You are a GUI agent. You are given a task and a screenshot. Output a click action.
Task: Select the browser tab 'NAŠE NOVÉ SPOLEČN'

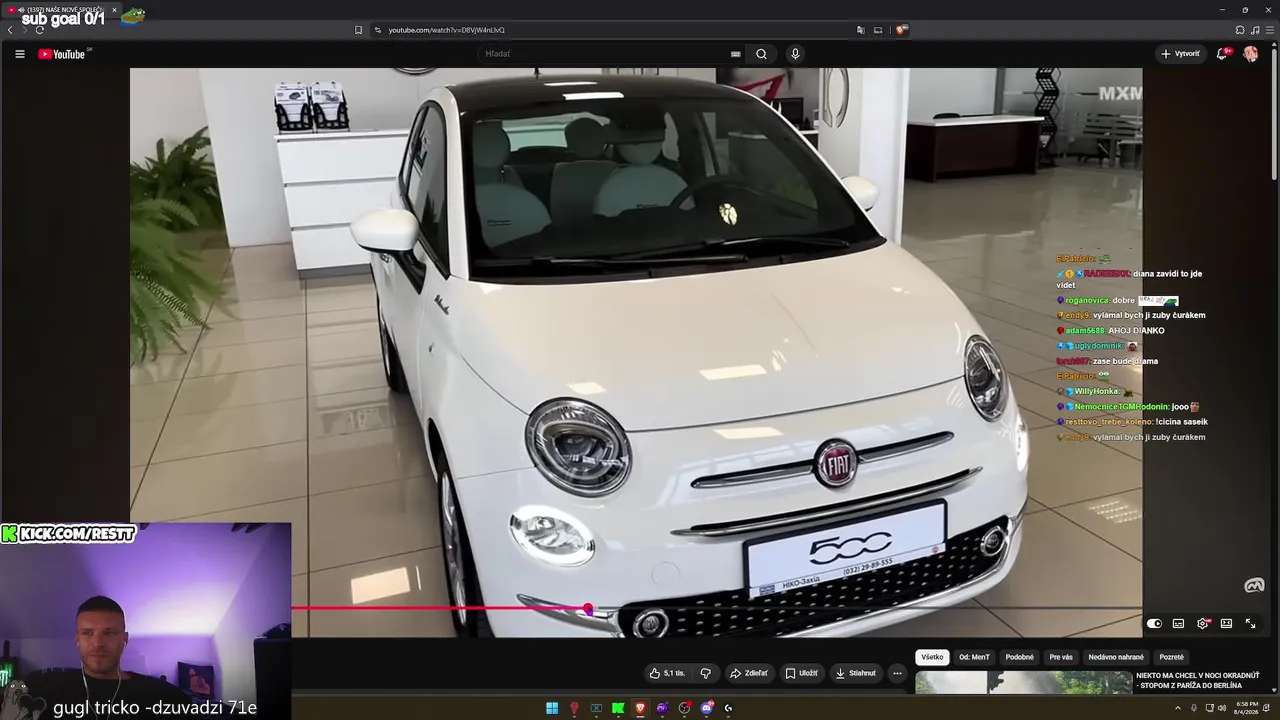62,10
